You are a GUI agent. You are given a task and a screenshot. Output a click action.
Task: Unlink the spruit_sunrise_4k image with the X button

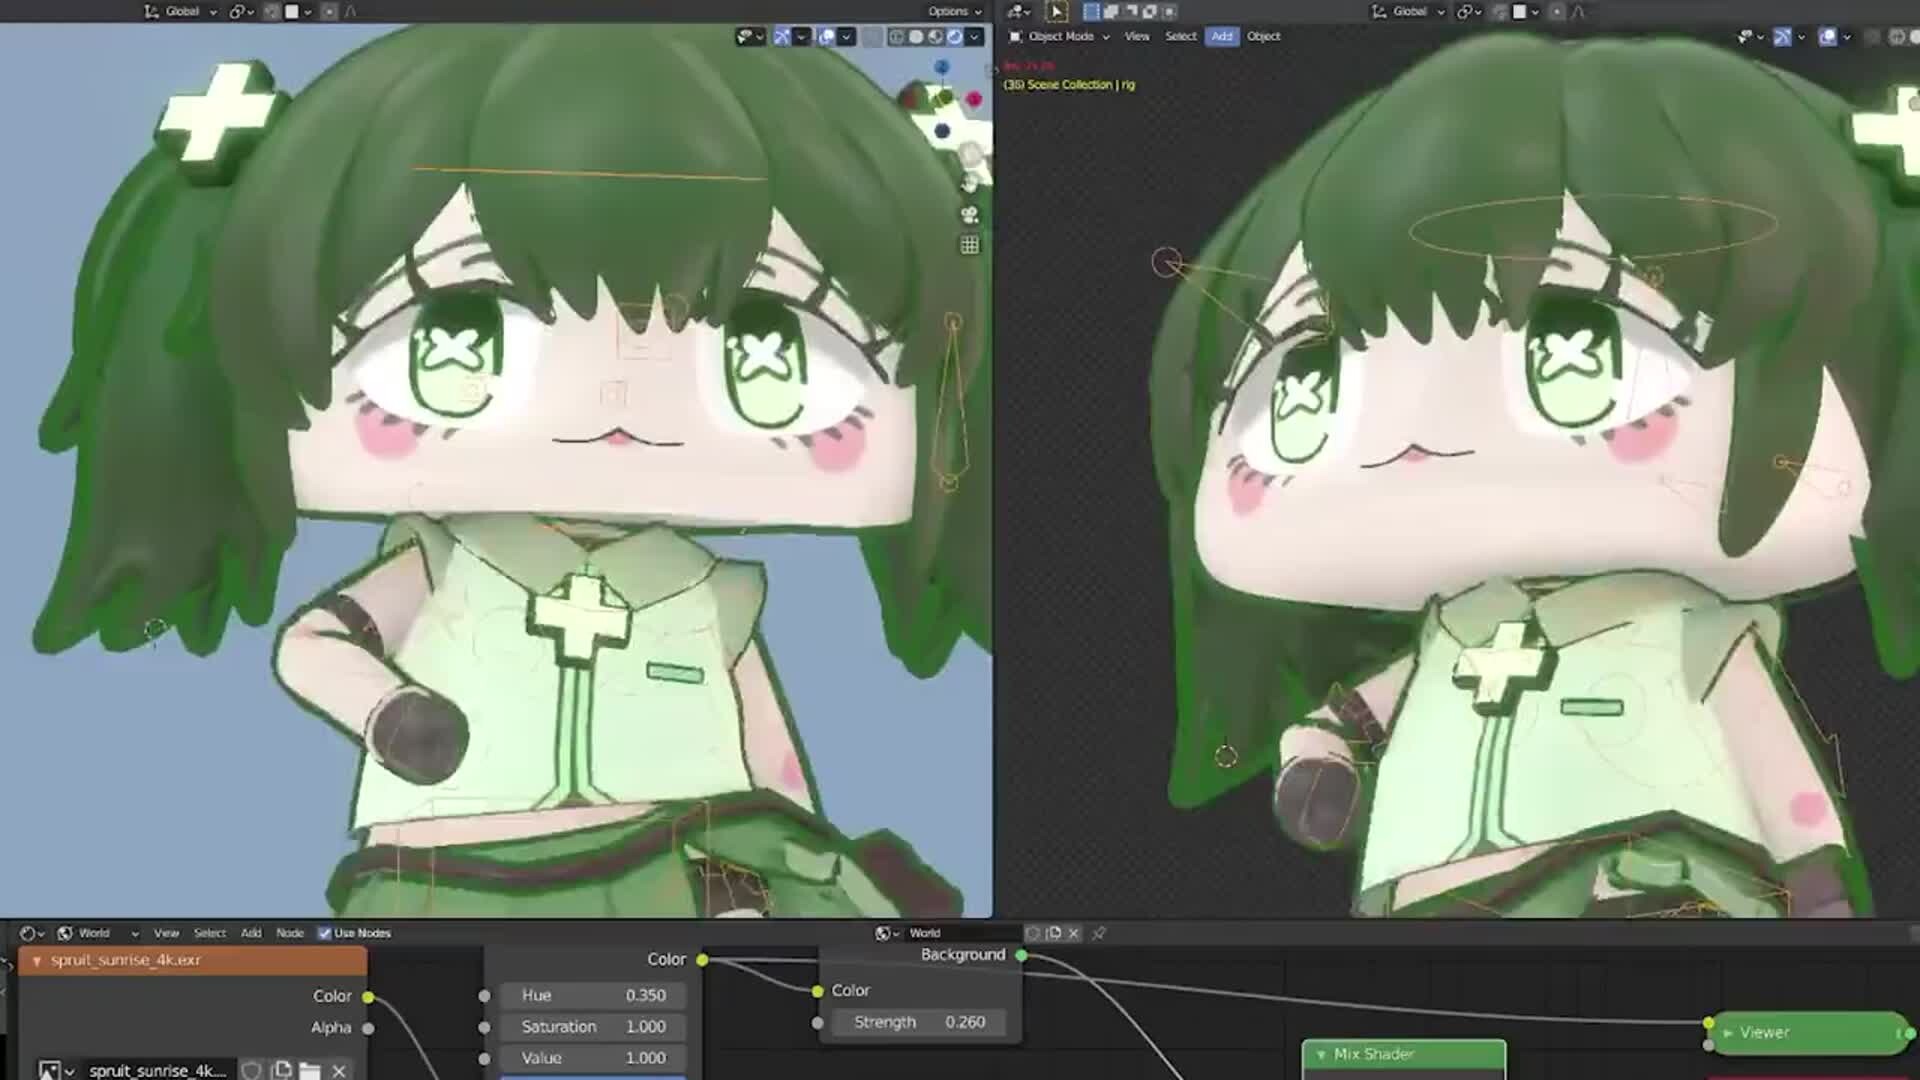click(x=338, y=1070)
